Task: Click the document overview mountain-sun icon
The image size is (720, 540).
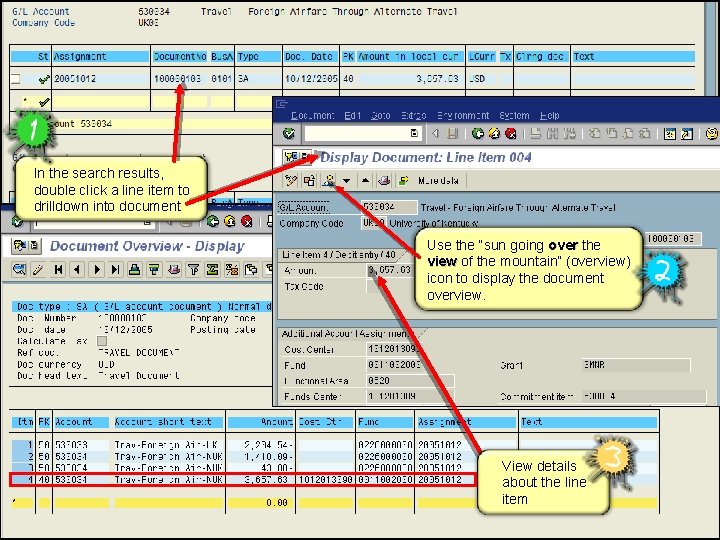Action: (x=328, y=180)
